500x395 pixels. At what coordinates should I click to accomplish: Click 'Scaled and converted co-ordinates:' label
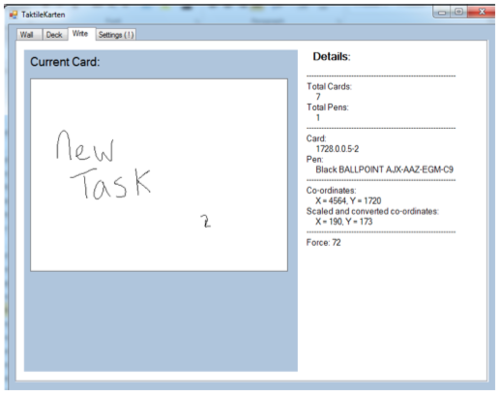(372, 211)
